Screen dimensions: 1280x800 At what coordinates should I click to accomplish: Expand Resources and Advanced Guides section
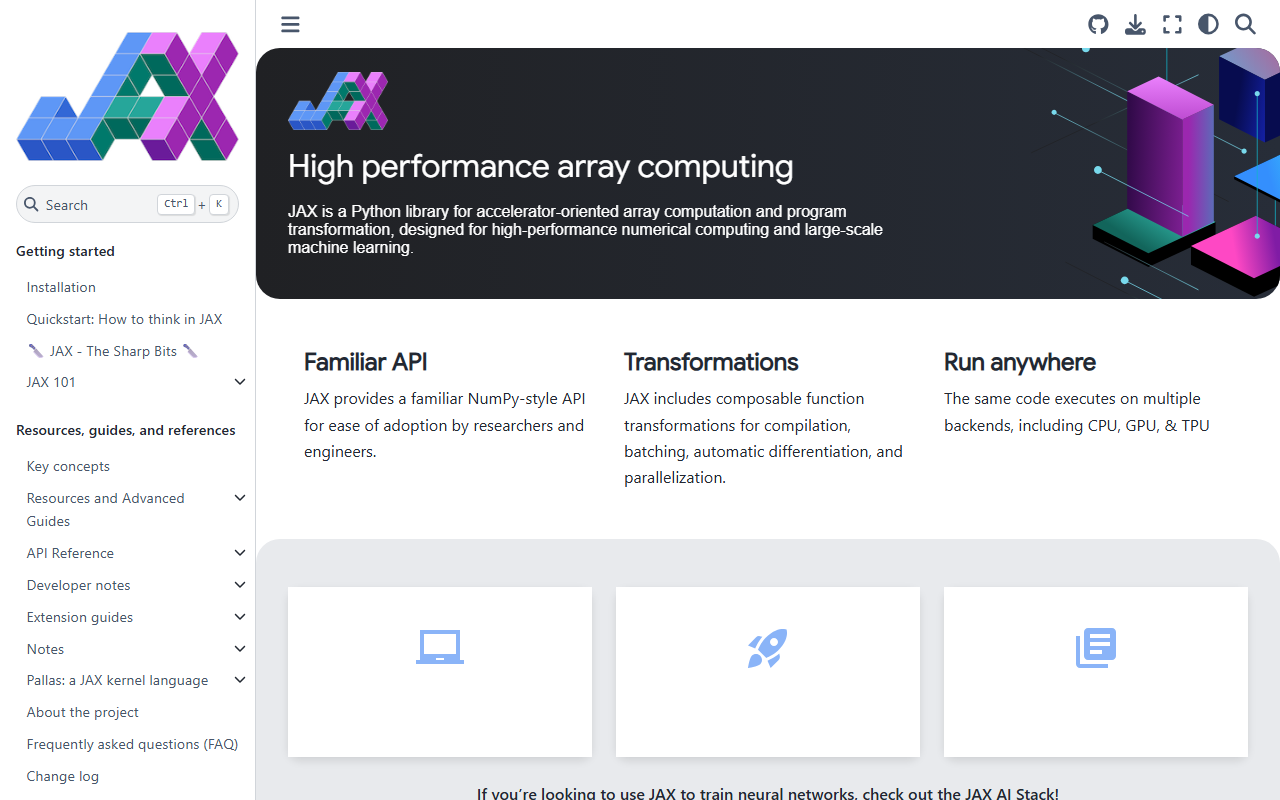240,498
